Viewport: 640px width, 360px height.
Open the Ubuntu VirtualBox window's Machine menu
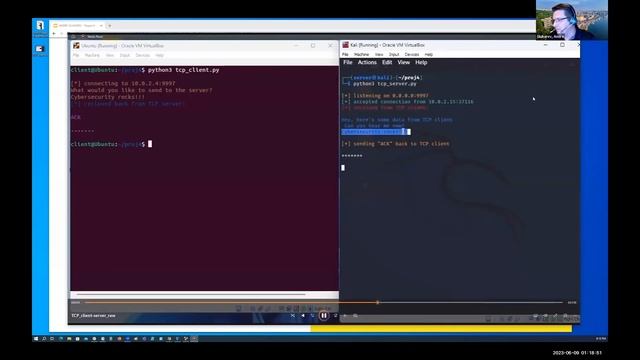tap(92, 55)
